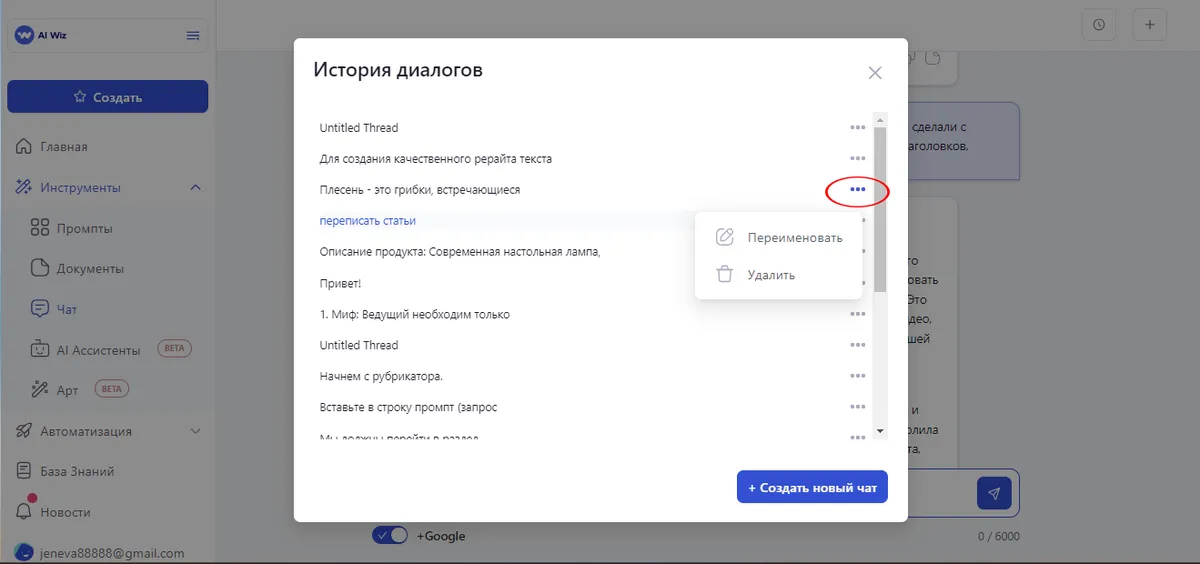
Task: Click the Инструменты wand icon
Action: (24, 187)
